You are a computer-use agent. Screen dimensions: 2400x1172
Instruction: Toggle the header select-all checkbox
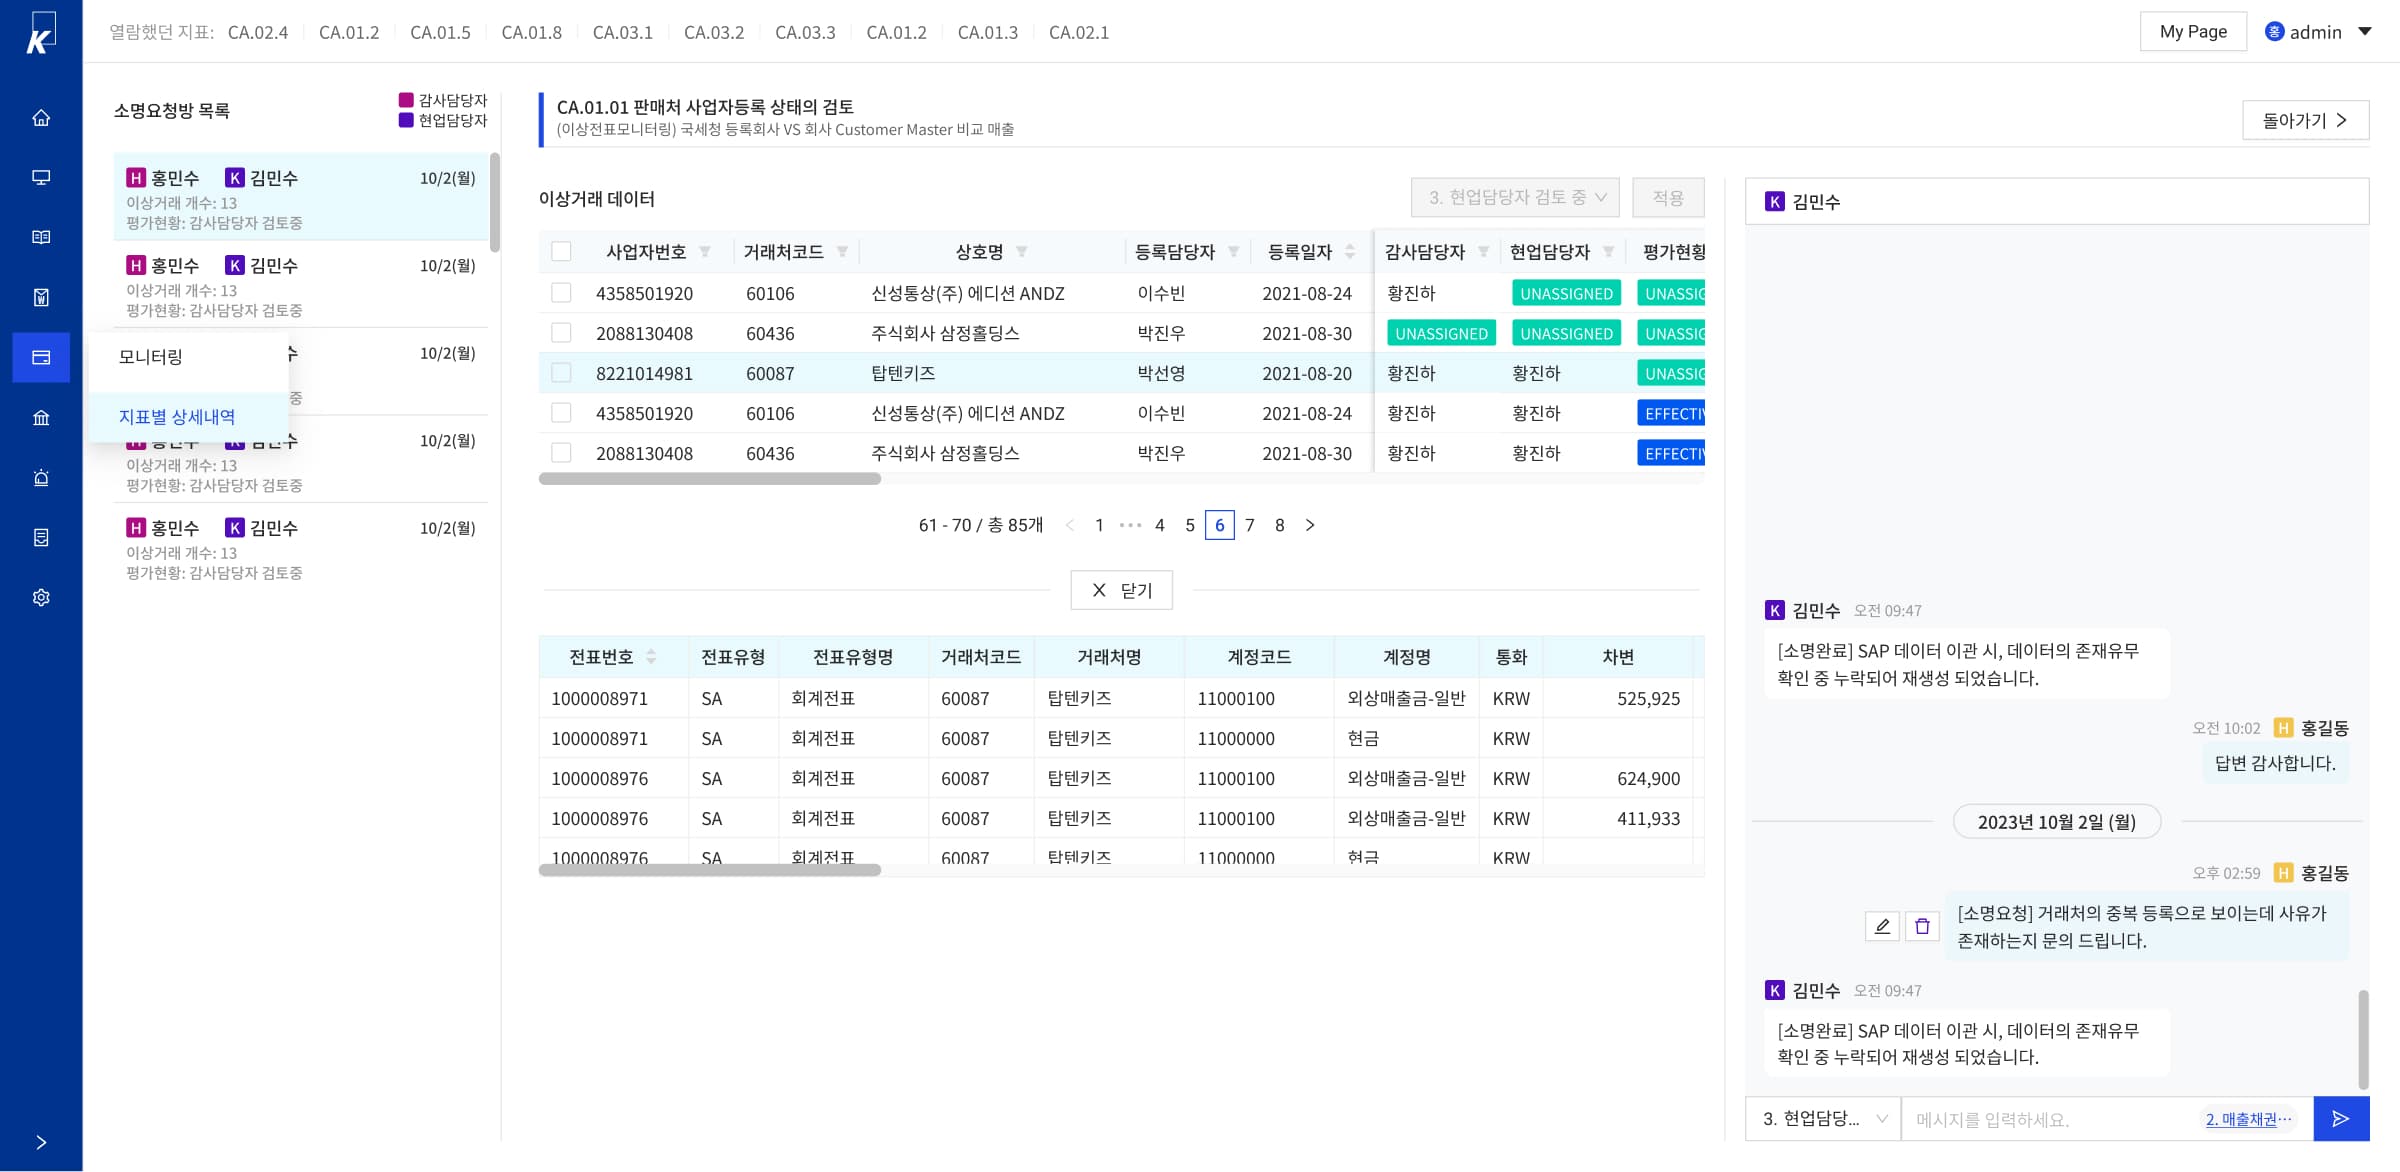pos(561,252)
